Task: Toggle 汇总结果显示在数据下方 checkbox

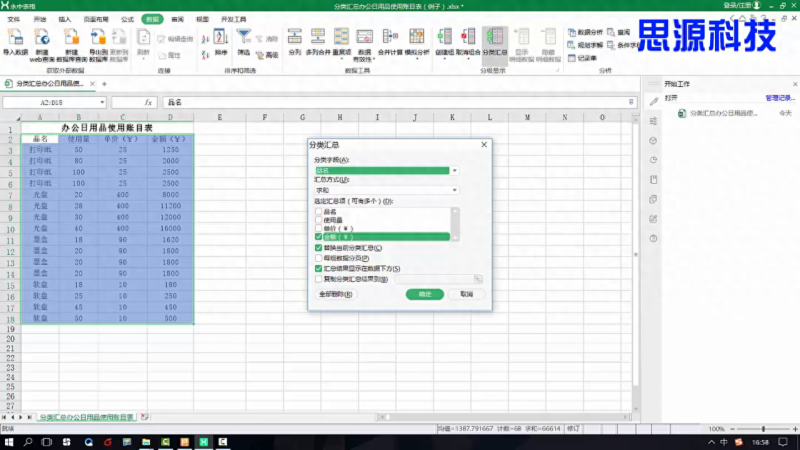Action: [x=318, y=269]
